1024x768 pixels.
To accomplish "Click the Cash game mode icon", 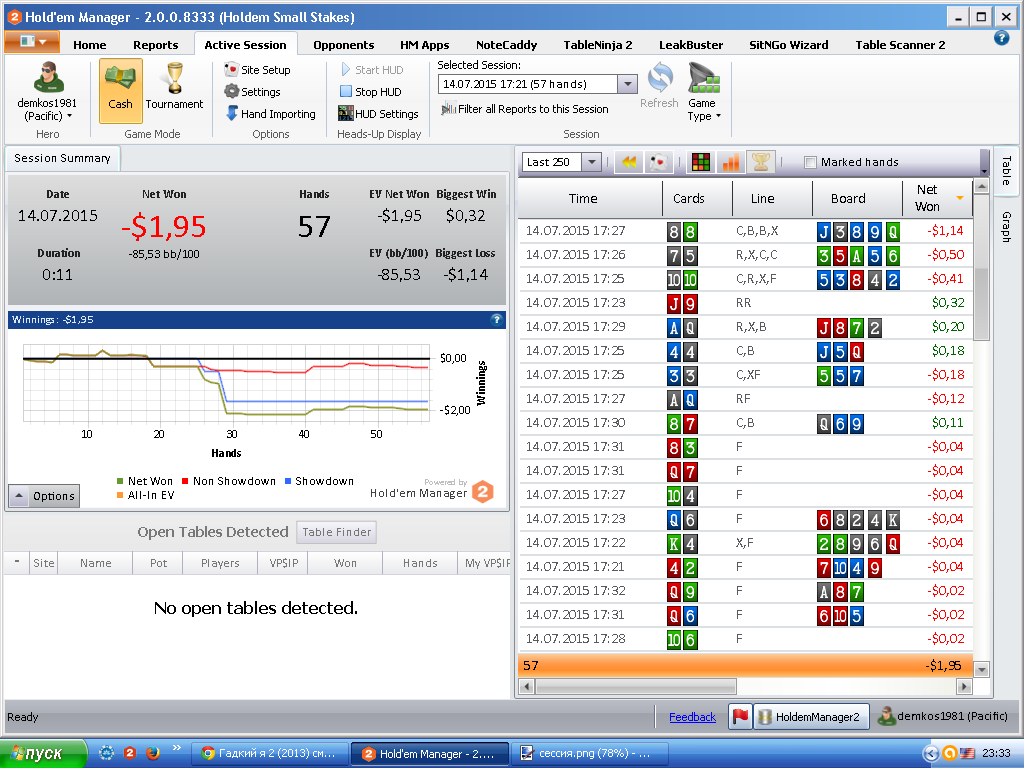I will pos(121,90).
